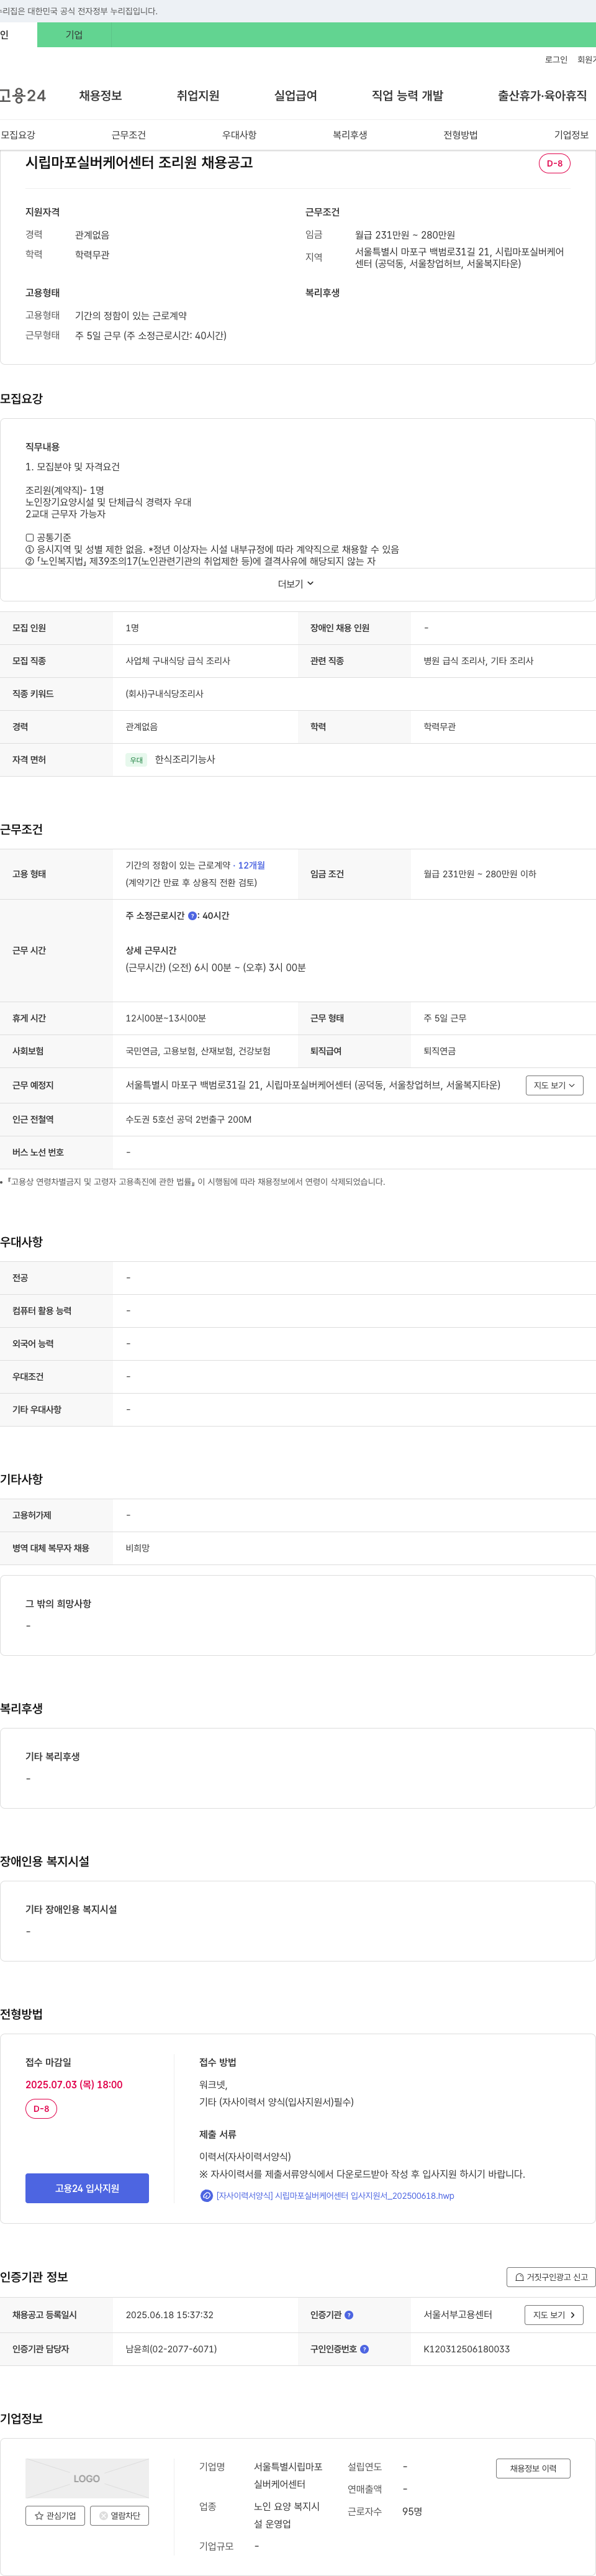Click the K120312506180033 certification number
The height and width of the screenshot is (2576, 596).
pos(466,2349)
